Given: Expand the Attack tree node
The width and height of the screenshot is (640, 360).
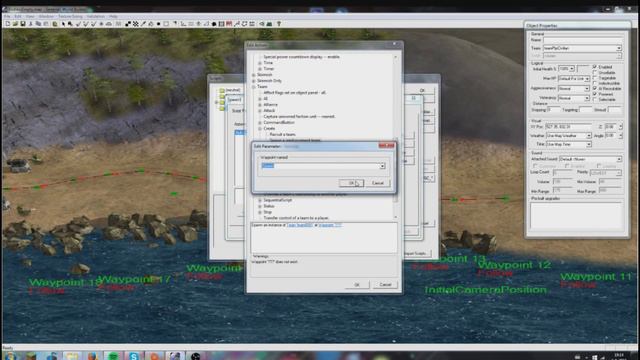Looking at the screenshot, I should [260, 111].
